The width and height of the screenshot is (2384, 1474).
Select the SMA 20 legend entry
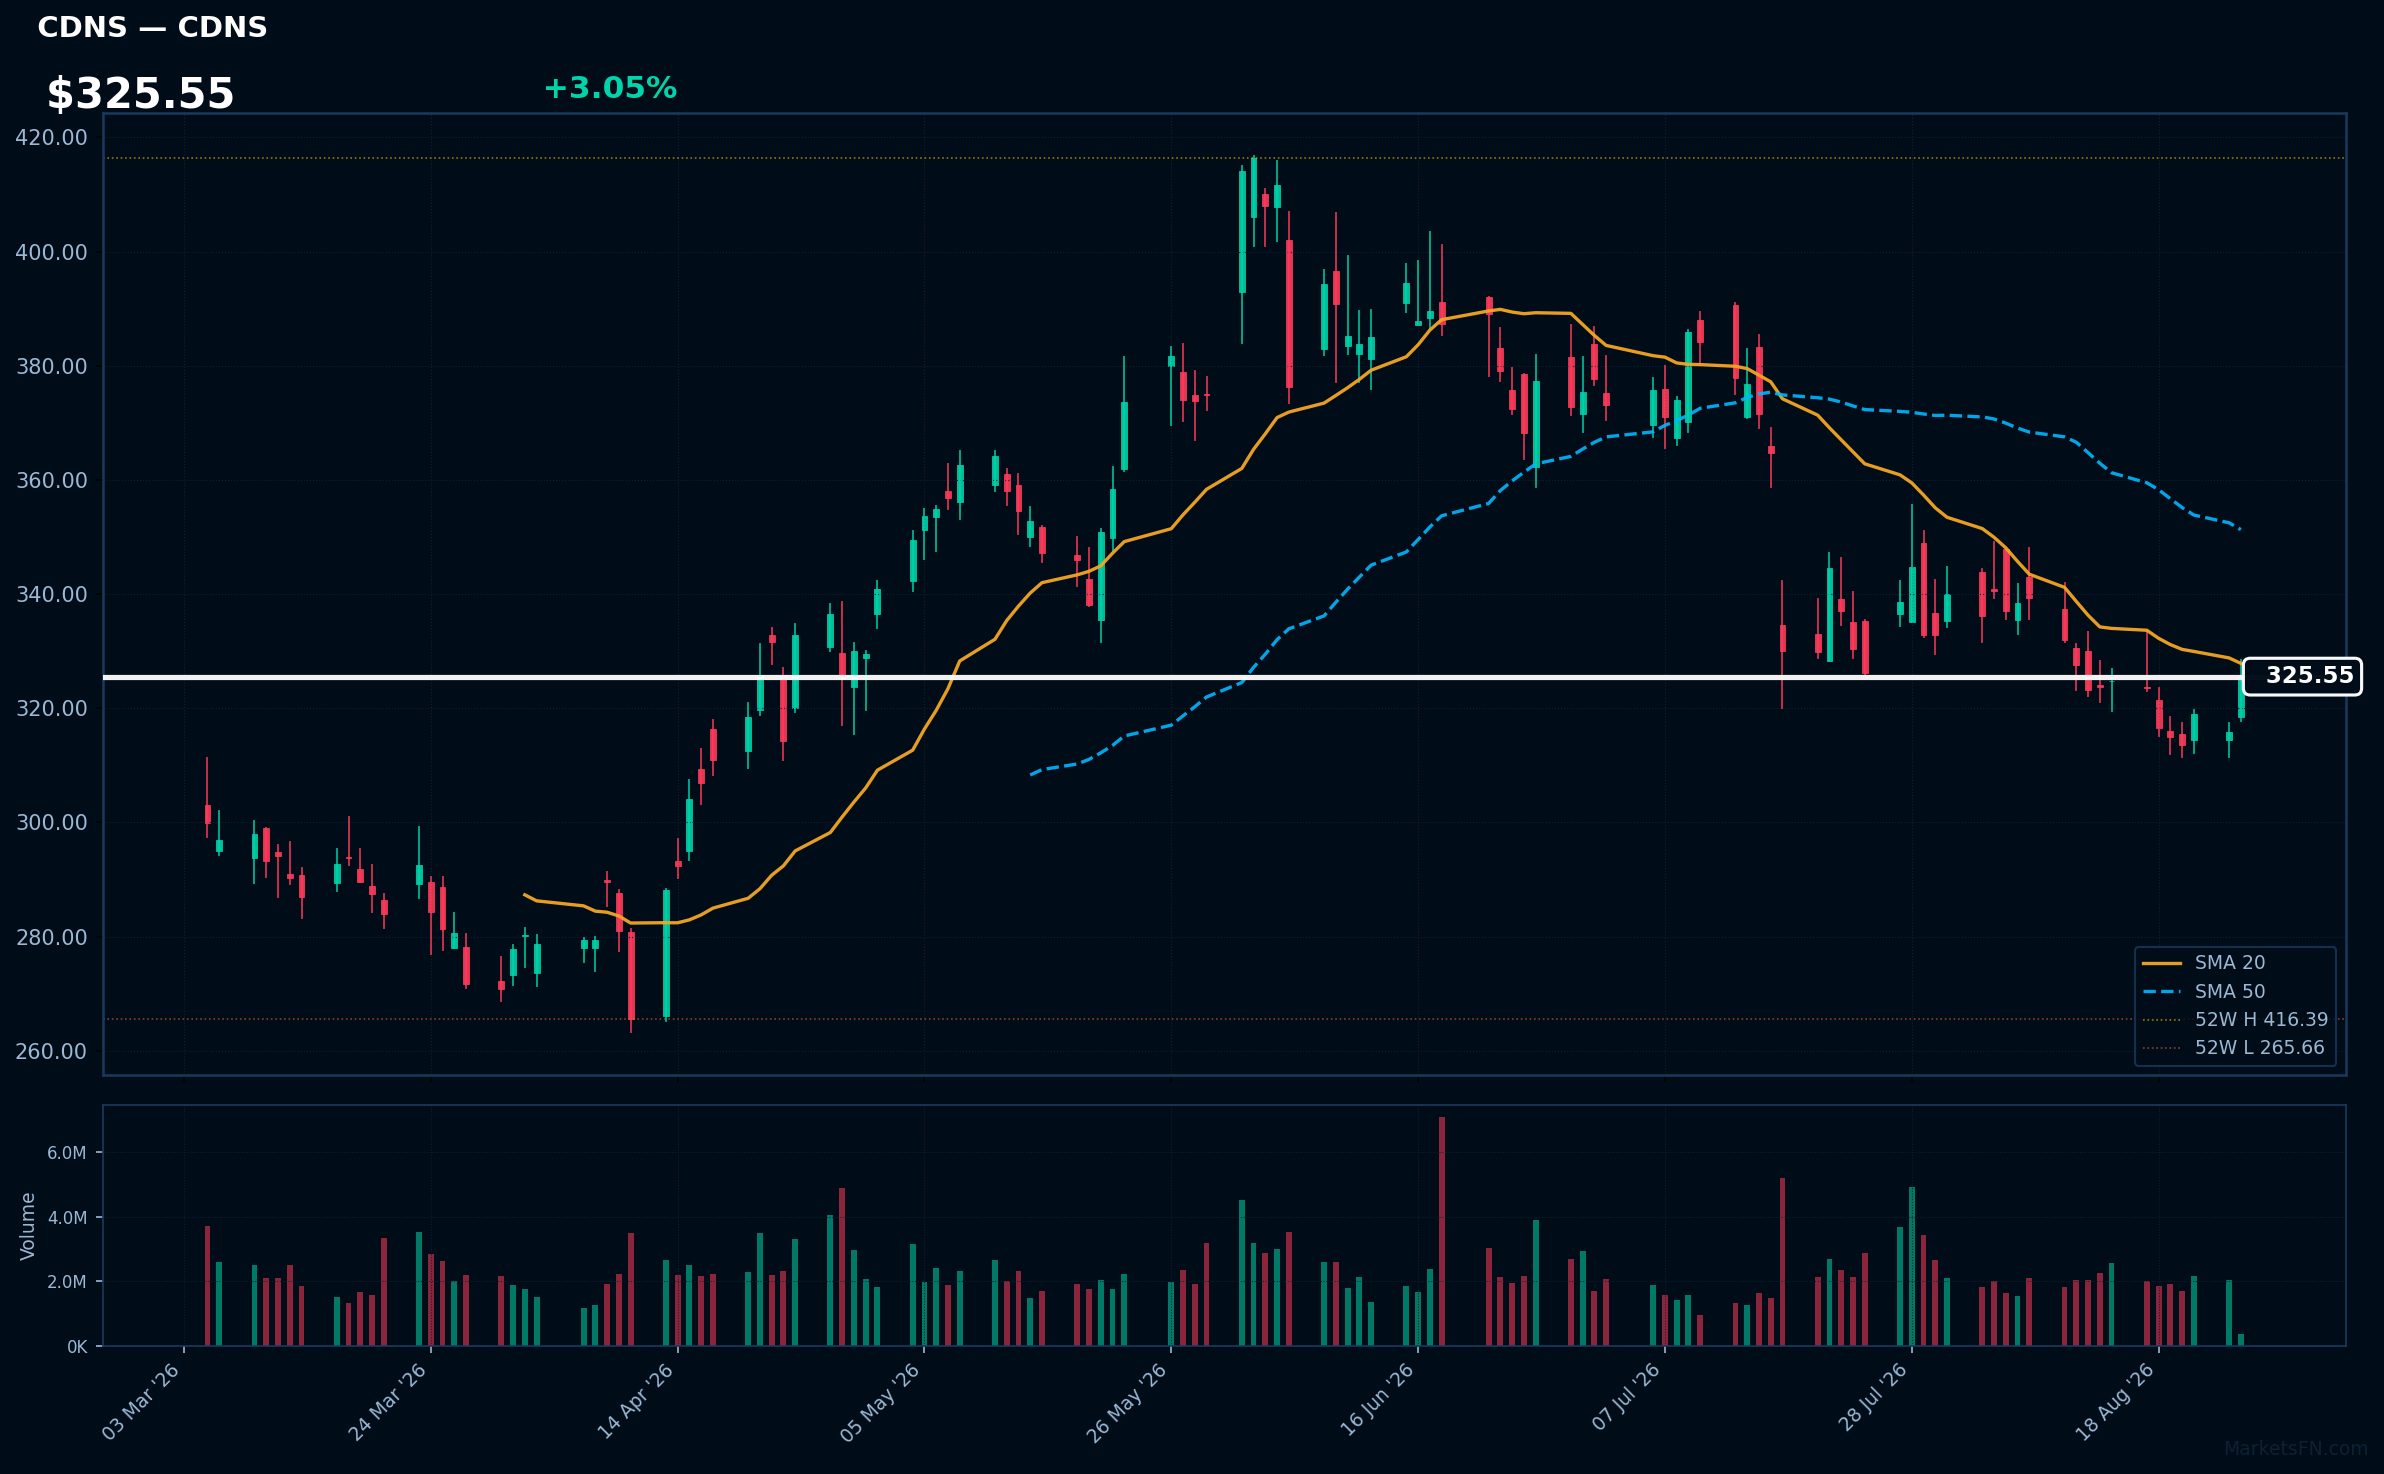coord(2204,962)
